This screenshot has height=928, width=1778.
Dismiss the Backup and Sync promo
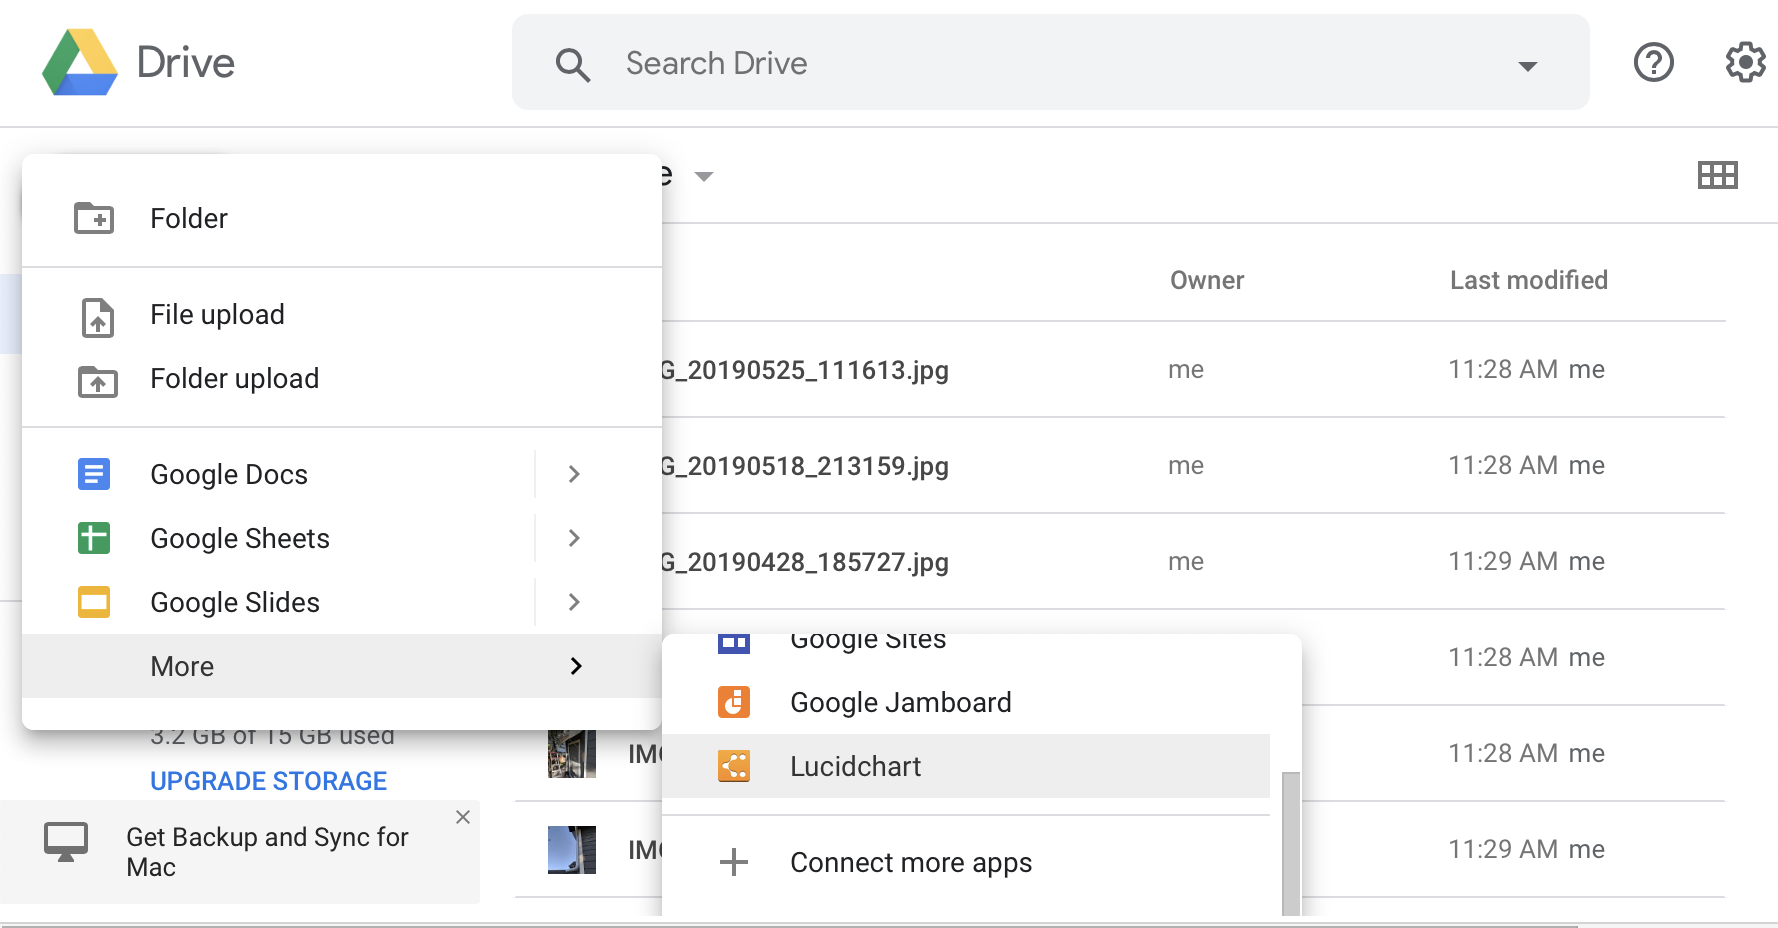pyautogui.click(x=463, y=817)
